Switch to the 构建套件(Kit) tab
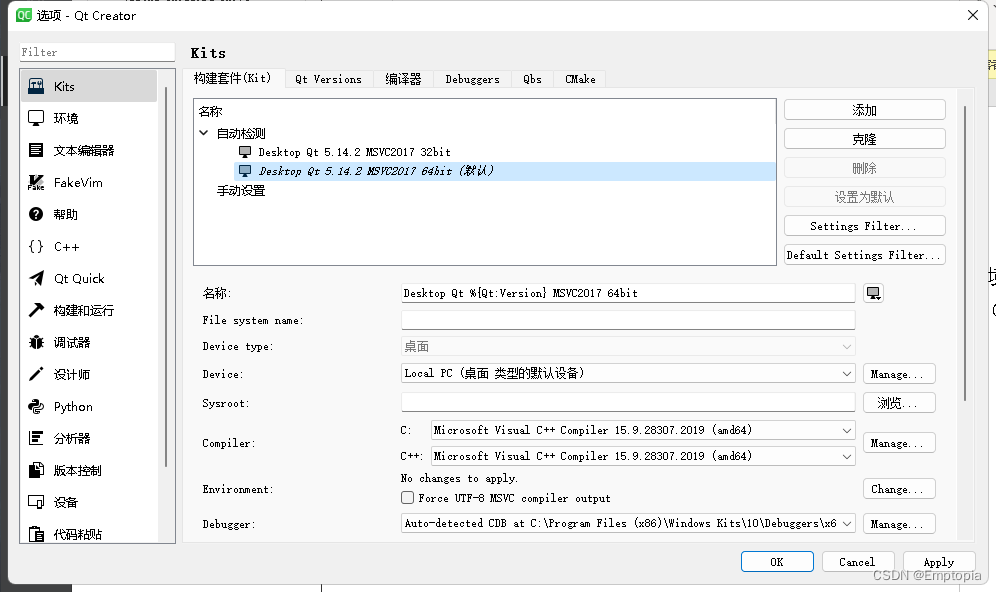This screenshot has height=592, width=996. [232, 78]
